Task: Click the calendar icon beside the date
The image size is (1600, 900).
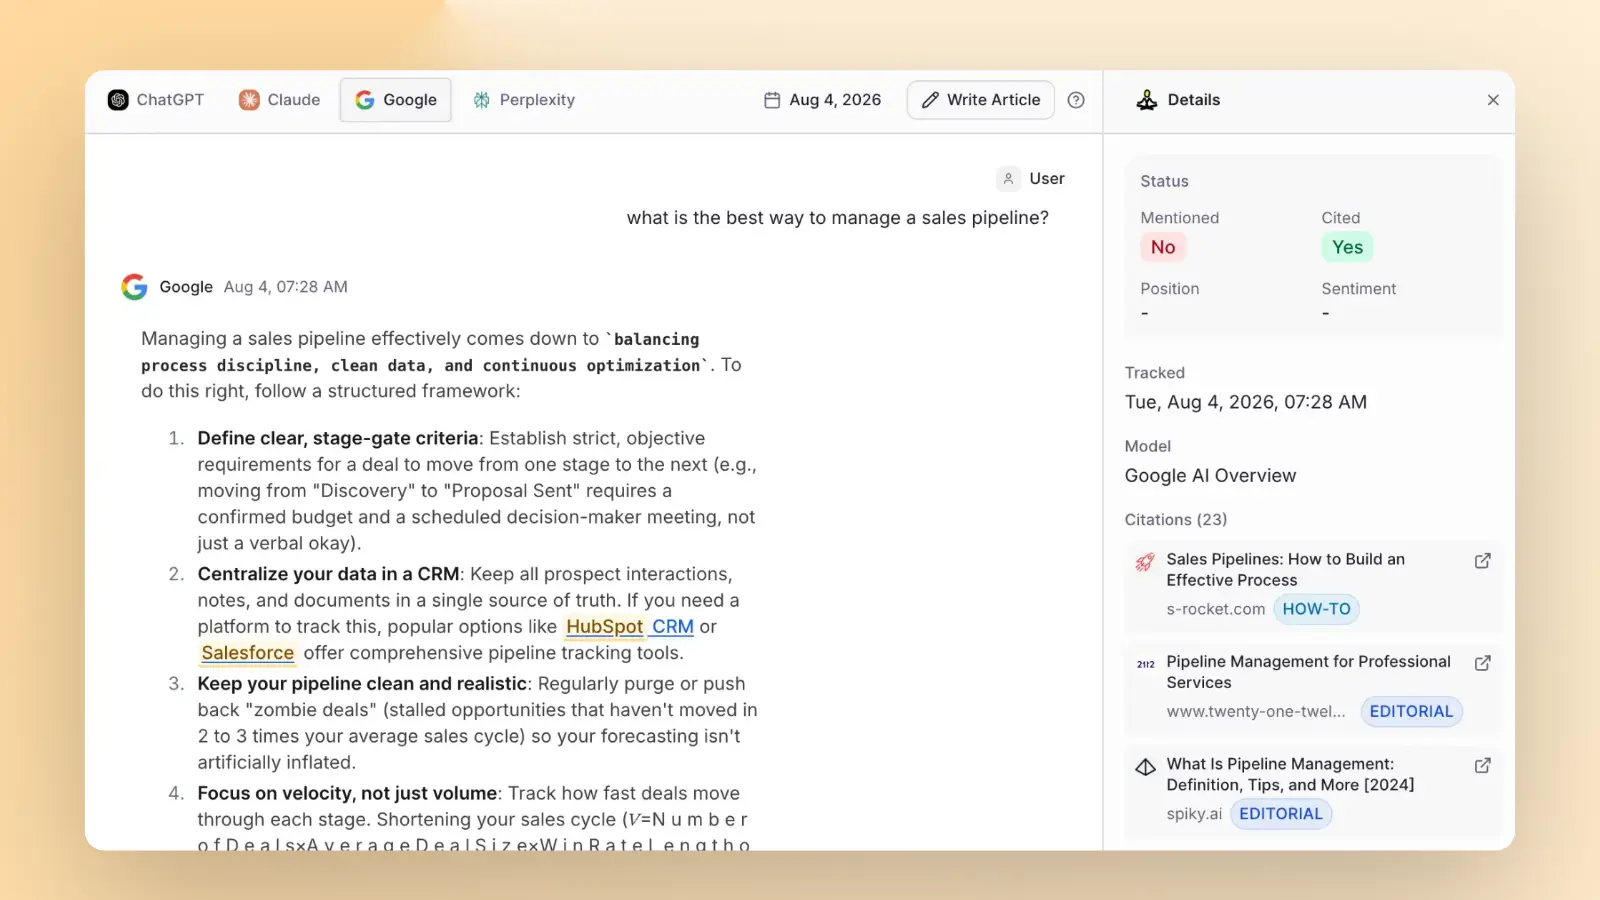Action: [x=772, y=100]
